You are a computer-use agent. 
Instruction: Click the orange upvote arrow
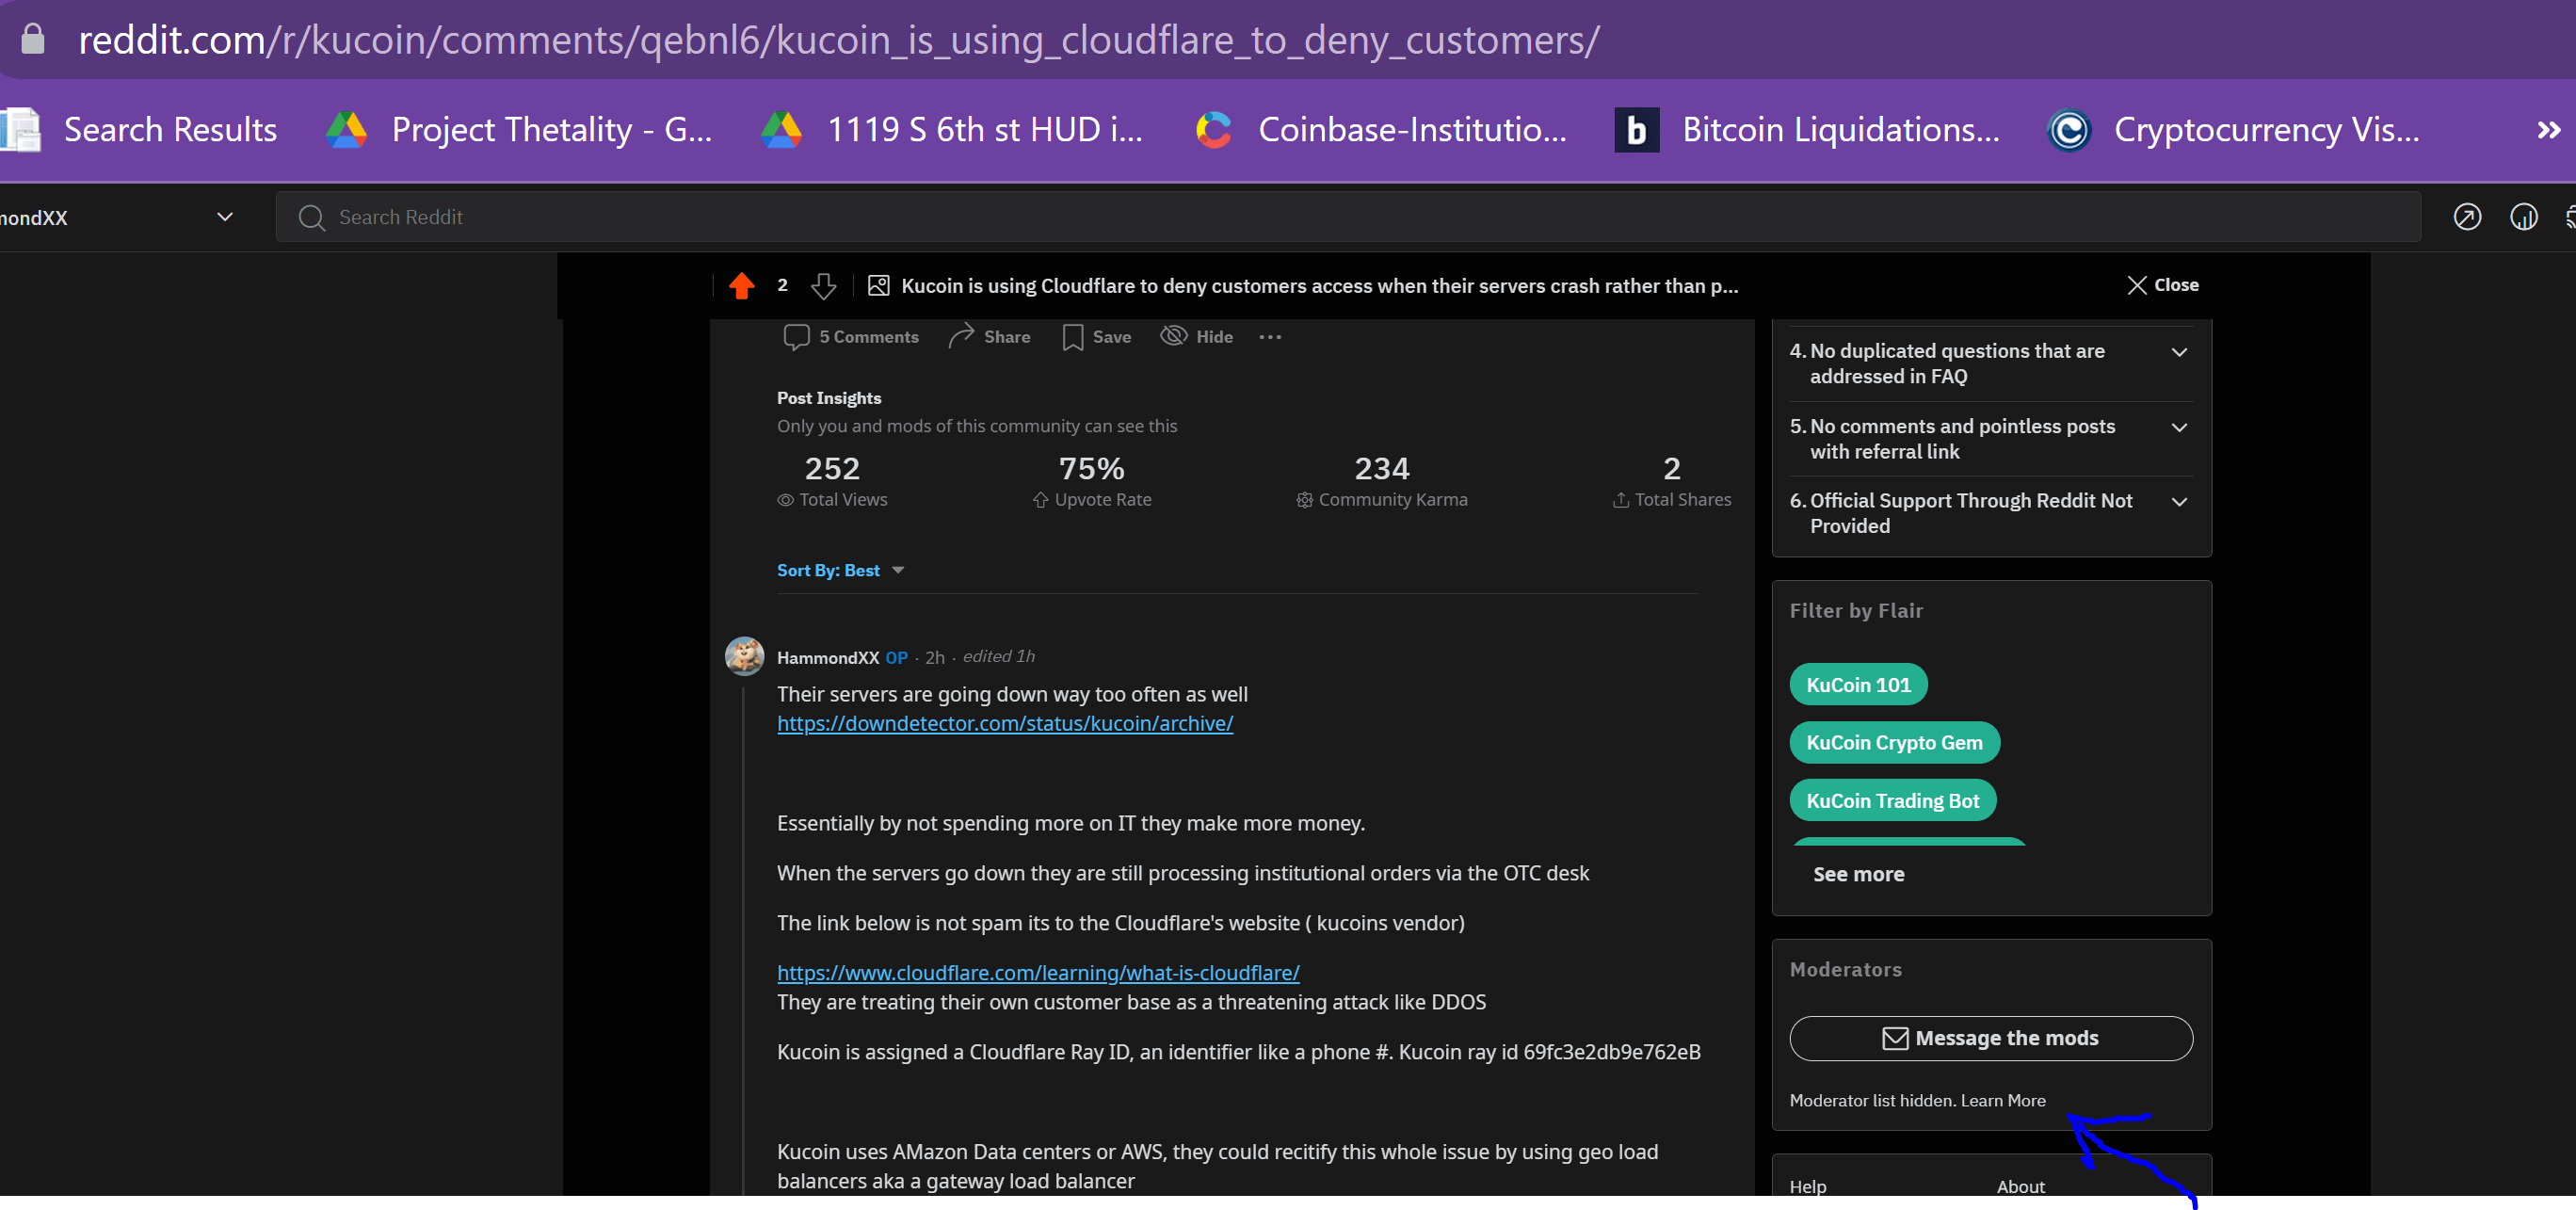[x=741, y=286]
